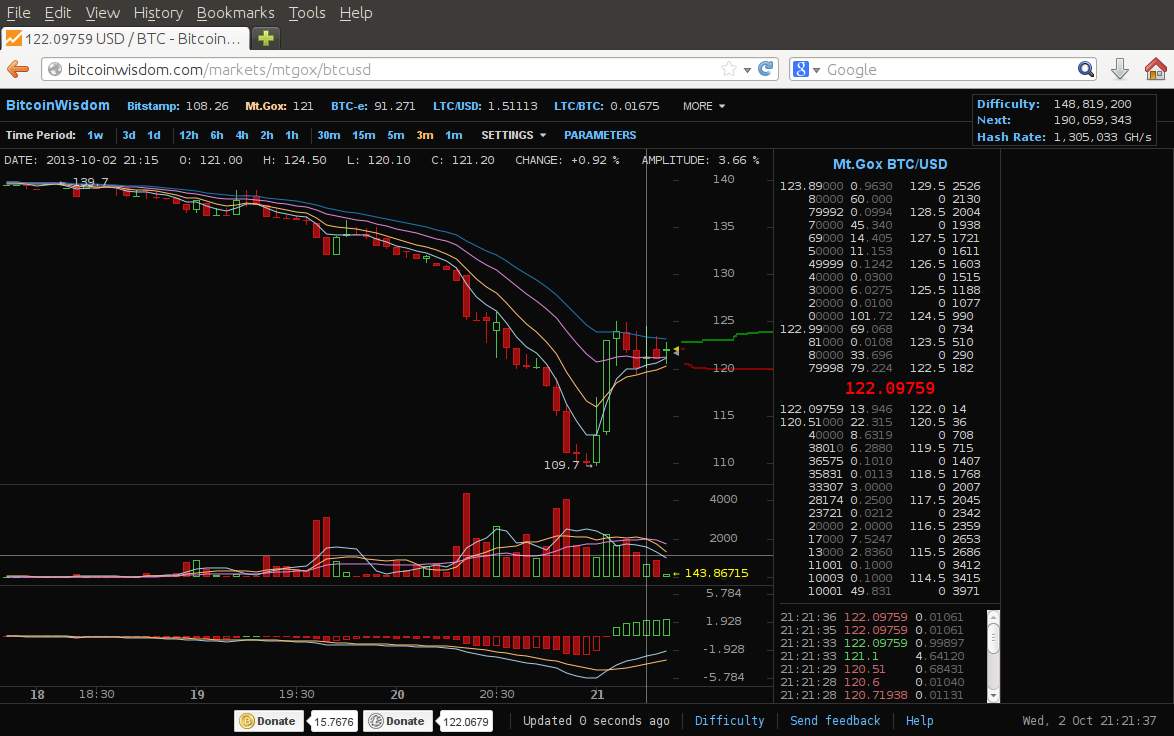Switch to Bitstamp market
The width and height of the screenshot is (1174, 736).
point(177,106)
